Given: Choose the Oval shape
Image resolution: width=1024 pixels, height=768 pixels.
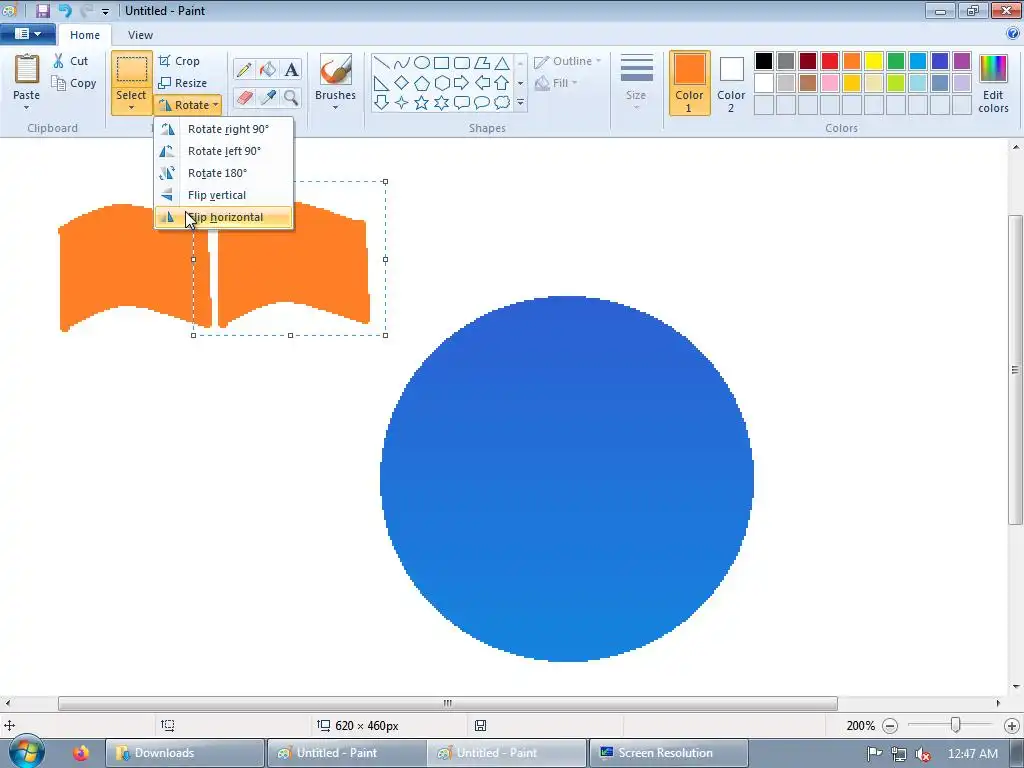Looking at the screenshot, I should click(422, 63).
